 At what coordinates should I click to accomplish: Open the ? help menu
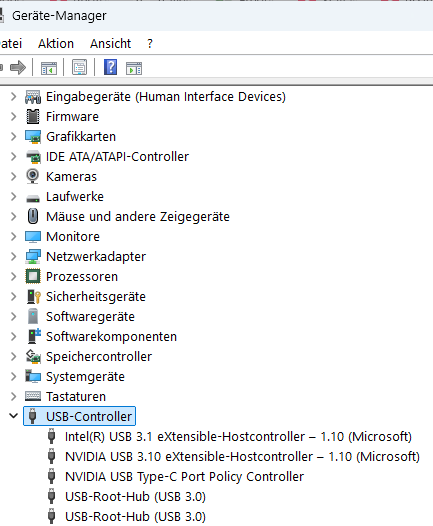coord(150,44)
